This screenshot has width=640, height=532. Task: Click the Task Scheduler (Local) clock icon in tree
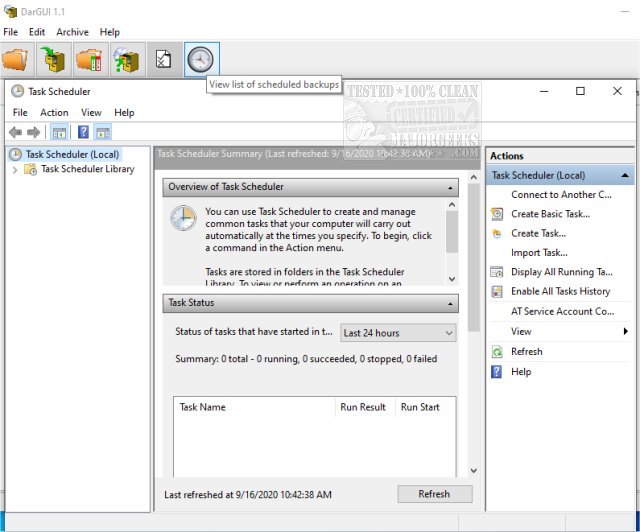click(16, 154)
